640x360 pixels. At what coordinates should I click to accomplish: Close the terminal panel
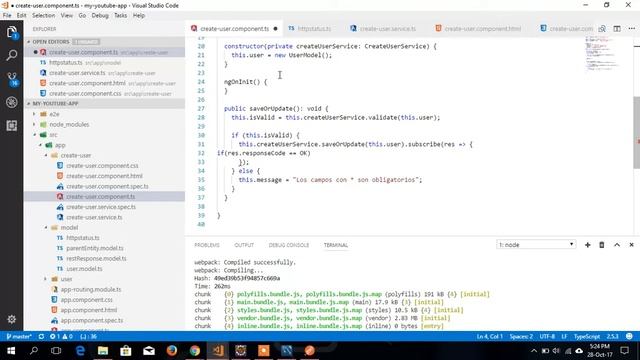click(x=631, y=245)
